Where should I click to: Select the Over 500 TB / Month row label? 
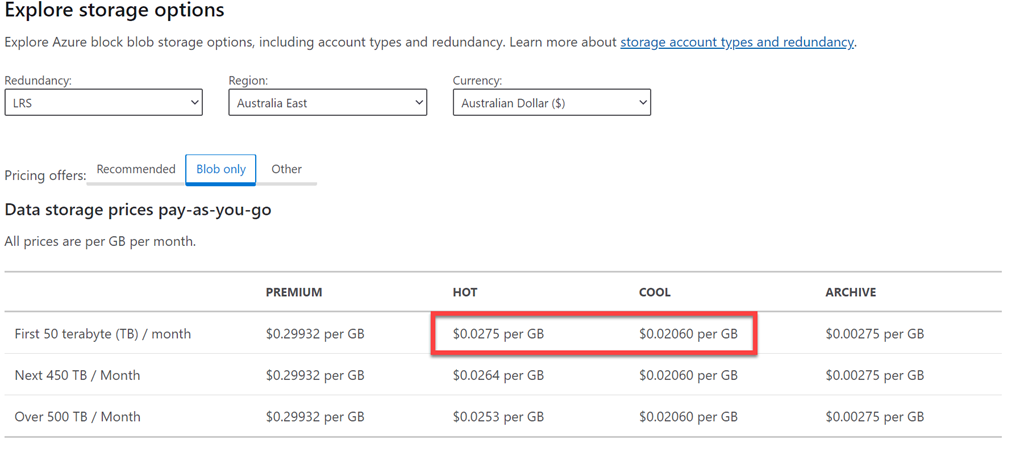click(77, 417)
